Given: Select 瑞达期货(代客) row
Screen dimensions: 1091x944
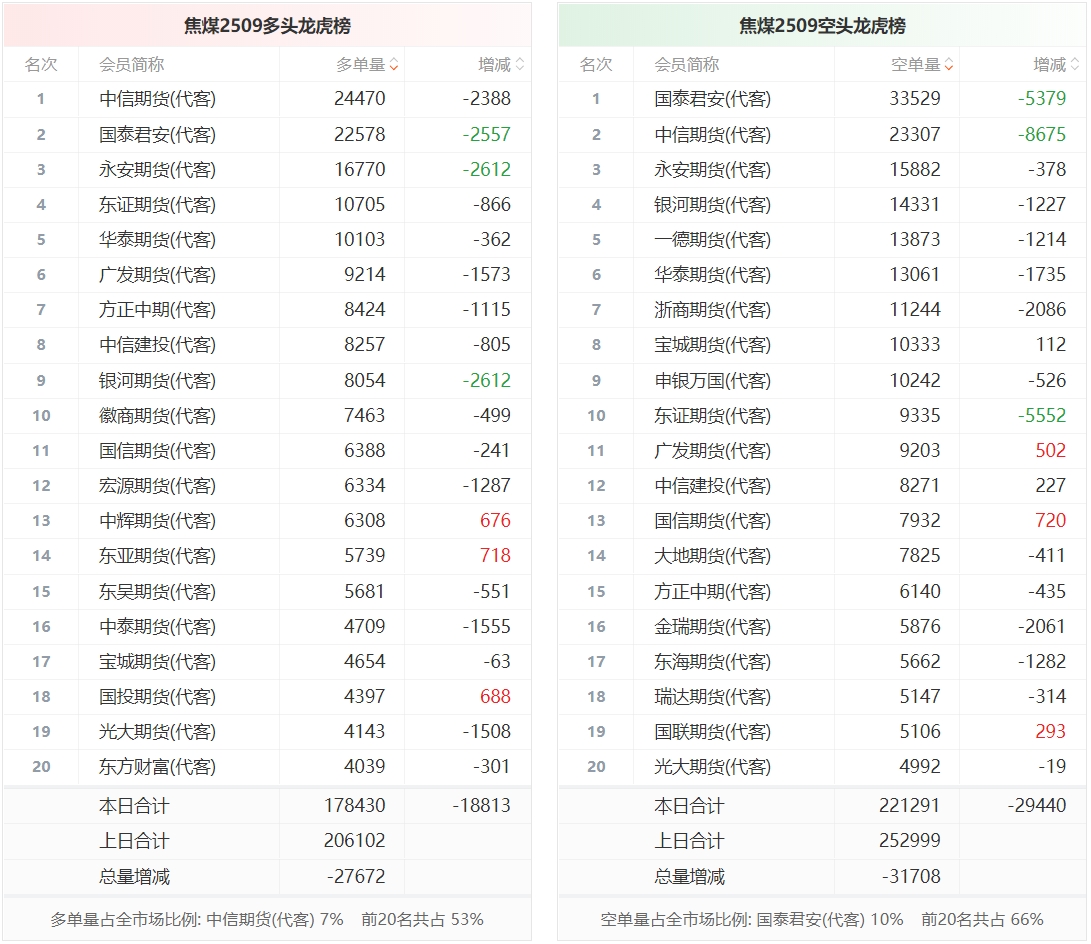Looking at the screenshot, I should [x=822, y=696].
